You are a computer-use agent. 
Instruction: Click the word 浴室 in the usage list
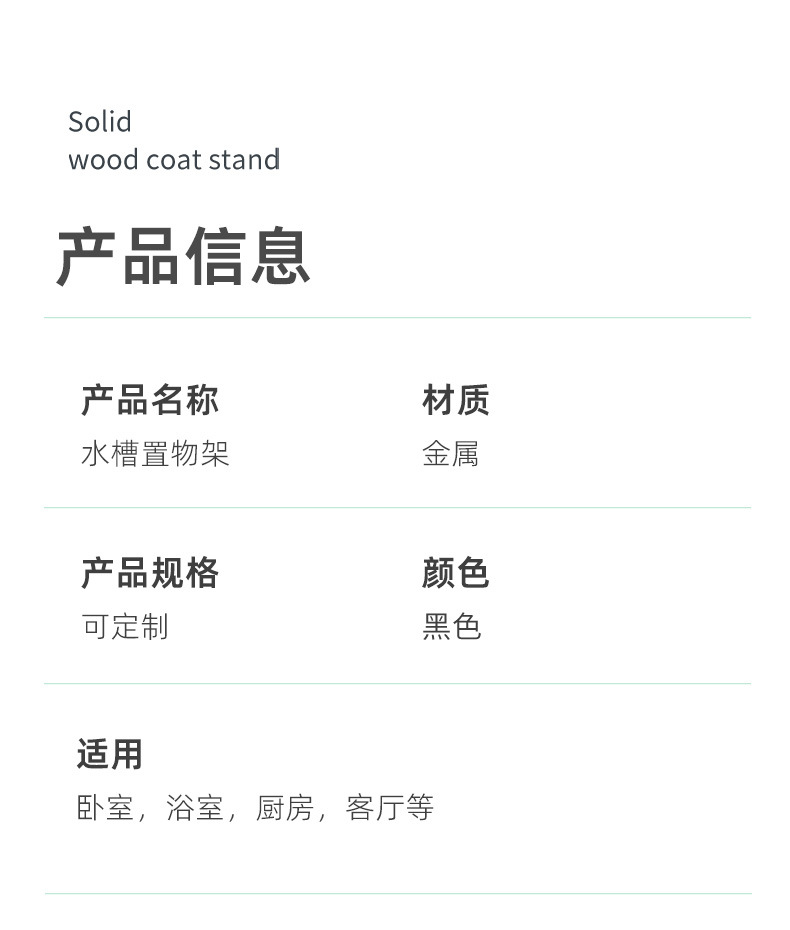(195, 808)
